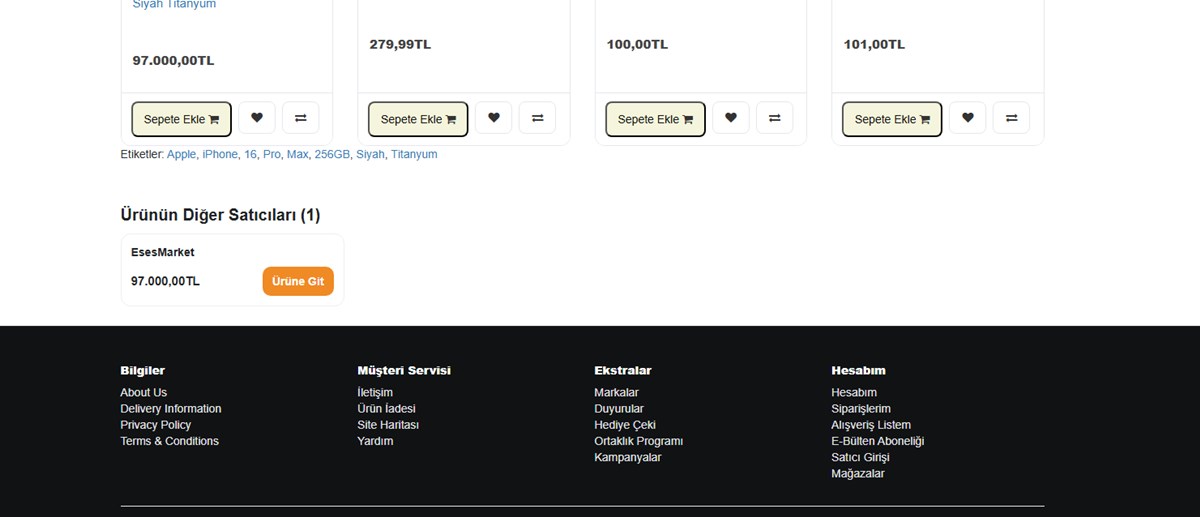Add the 97.000,00TL product to wishlist
This screenshot has height=517, width=1200.
pyautogui.click(x=256, y=118)
